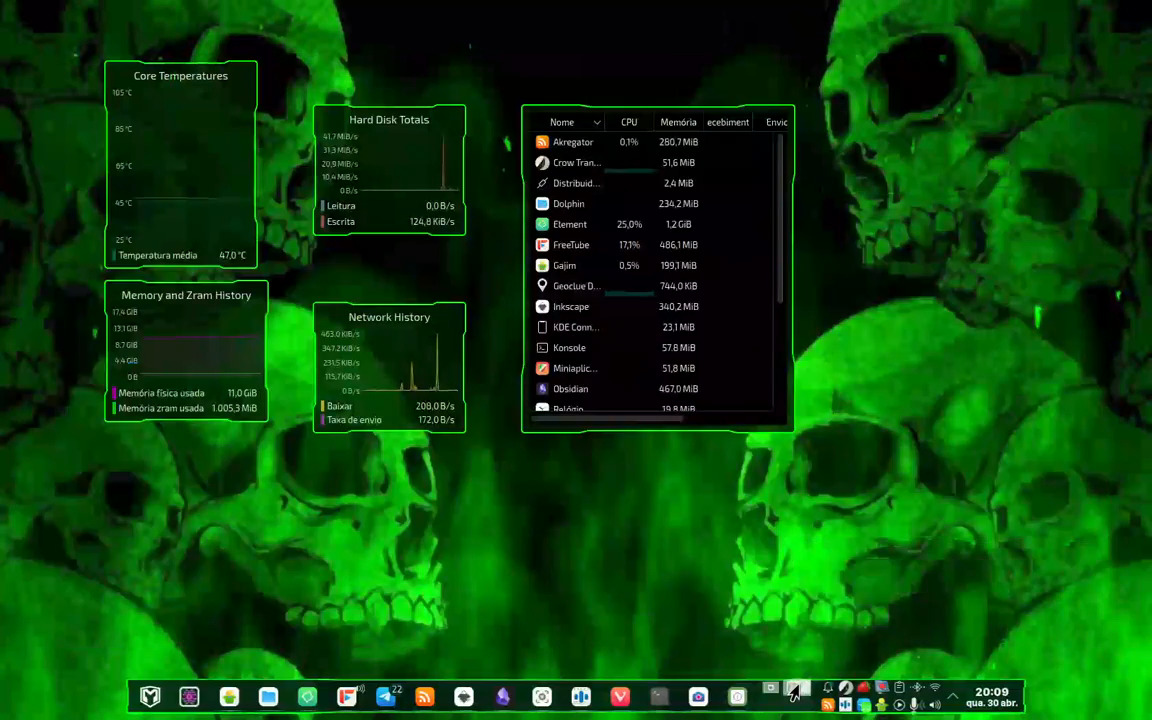Select the Geoclue D... process row
Viewport: 1152px width, 720px height.
[x=652, y=286]
